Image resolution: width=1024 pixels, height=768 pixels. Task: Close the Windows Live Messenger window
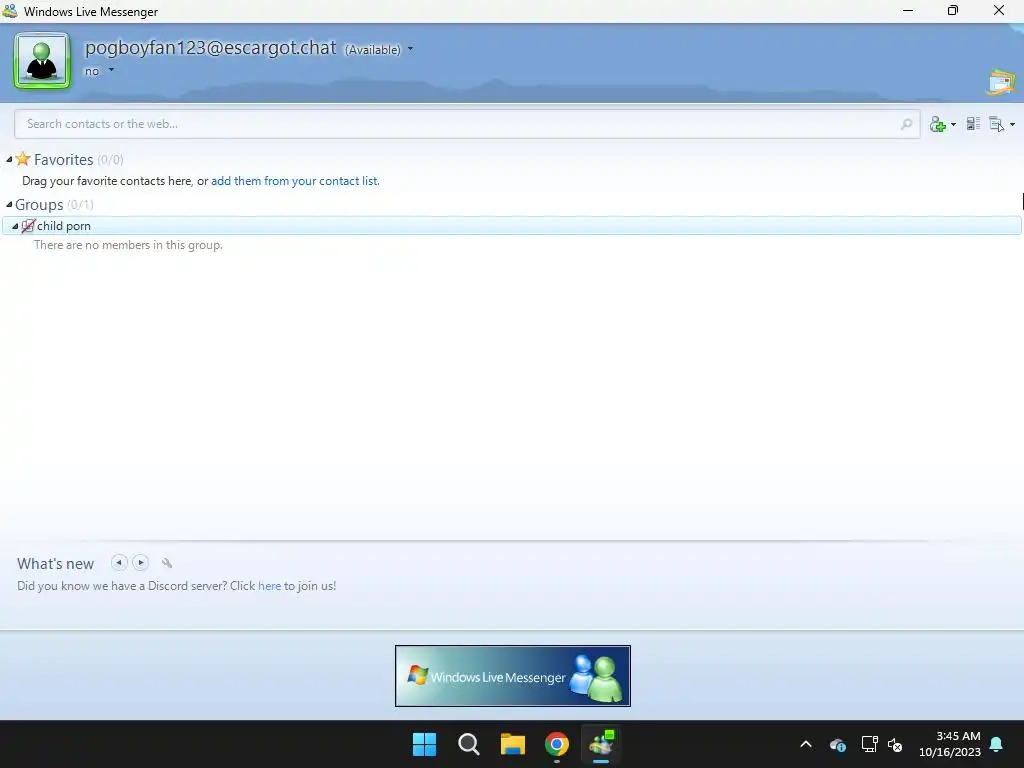[x=999, y=10]
